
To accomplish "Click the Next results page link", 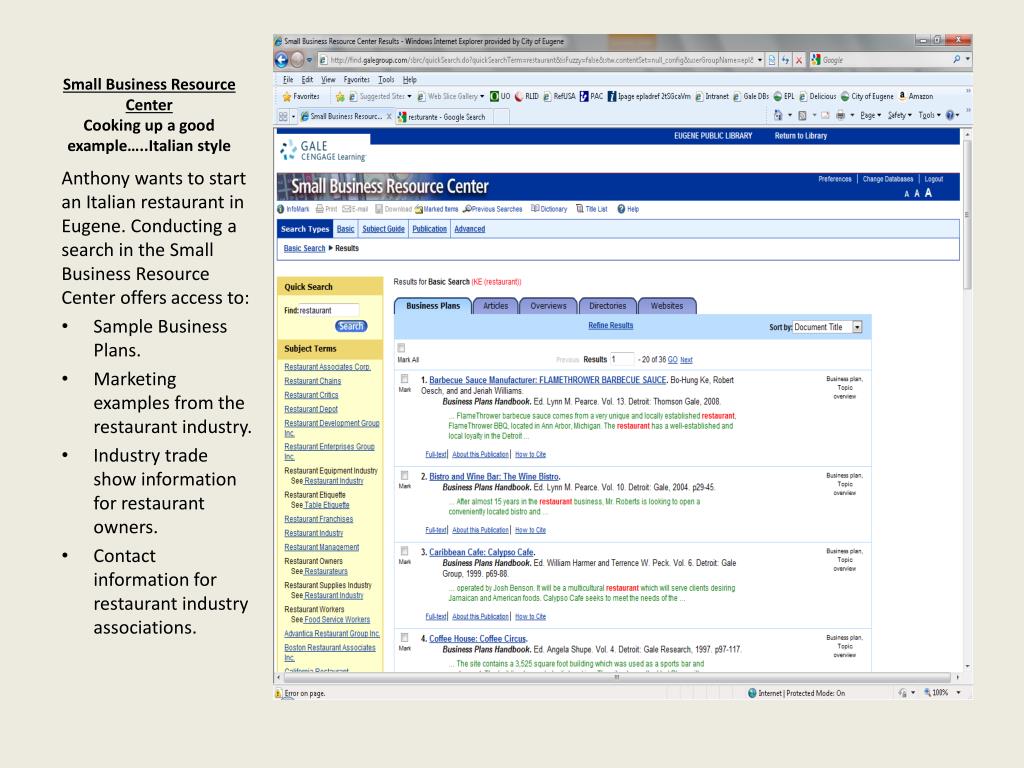I will [686, 360].
